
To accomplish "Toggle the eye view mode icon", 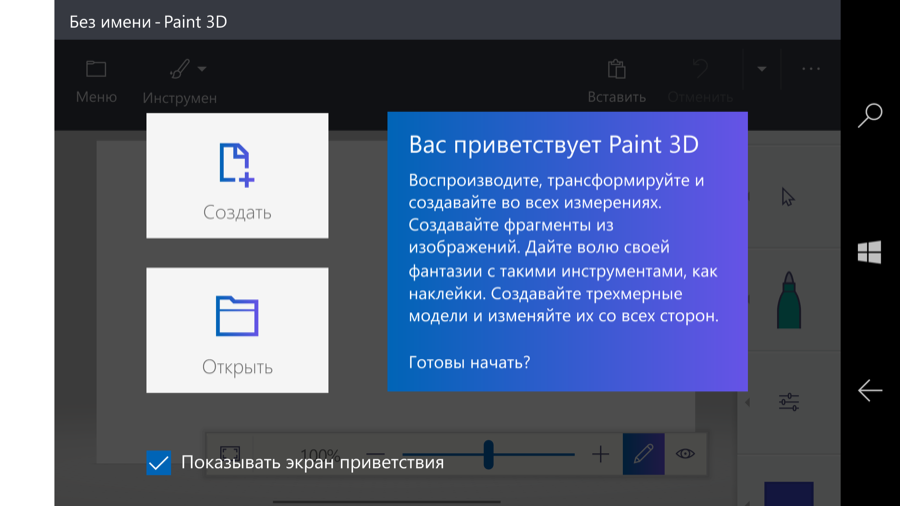I will pos(685,454).
